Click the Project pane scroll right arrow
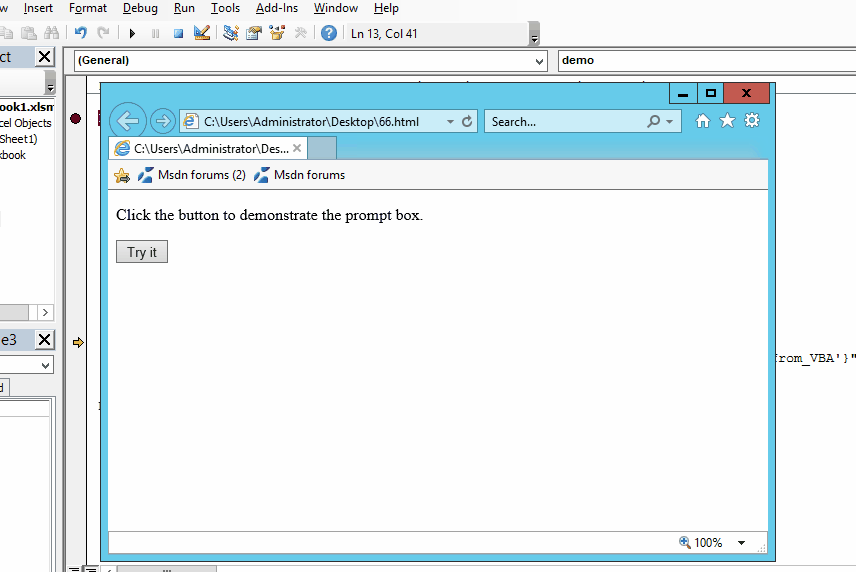The image size is (856, 572). [x=45, y=312]
